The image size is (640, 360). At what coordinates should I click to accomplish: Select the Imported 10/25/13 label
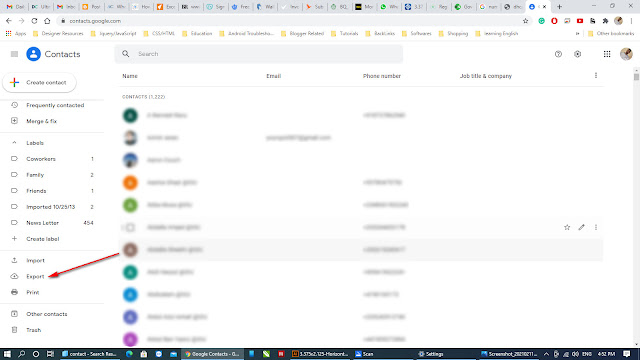(52, 207)
